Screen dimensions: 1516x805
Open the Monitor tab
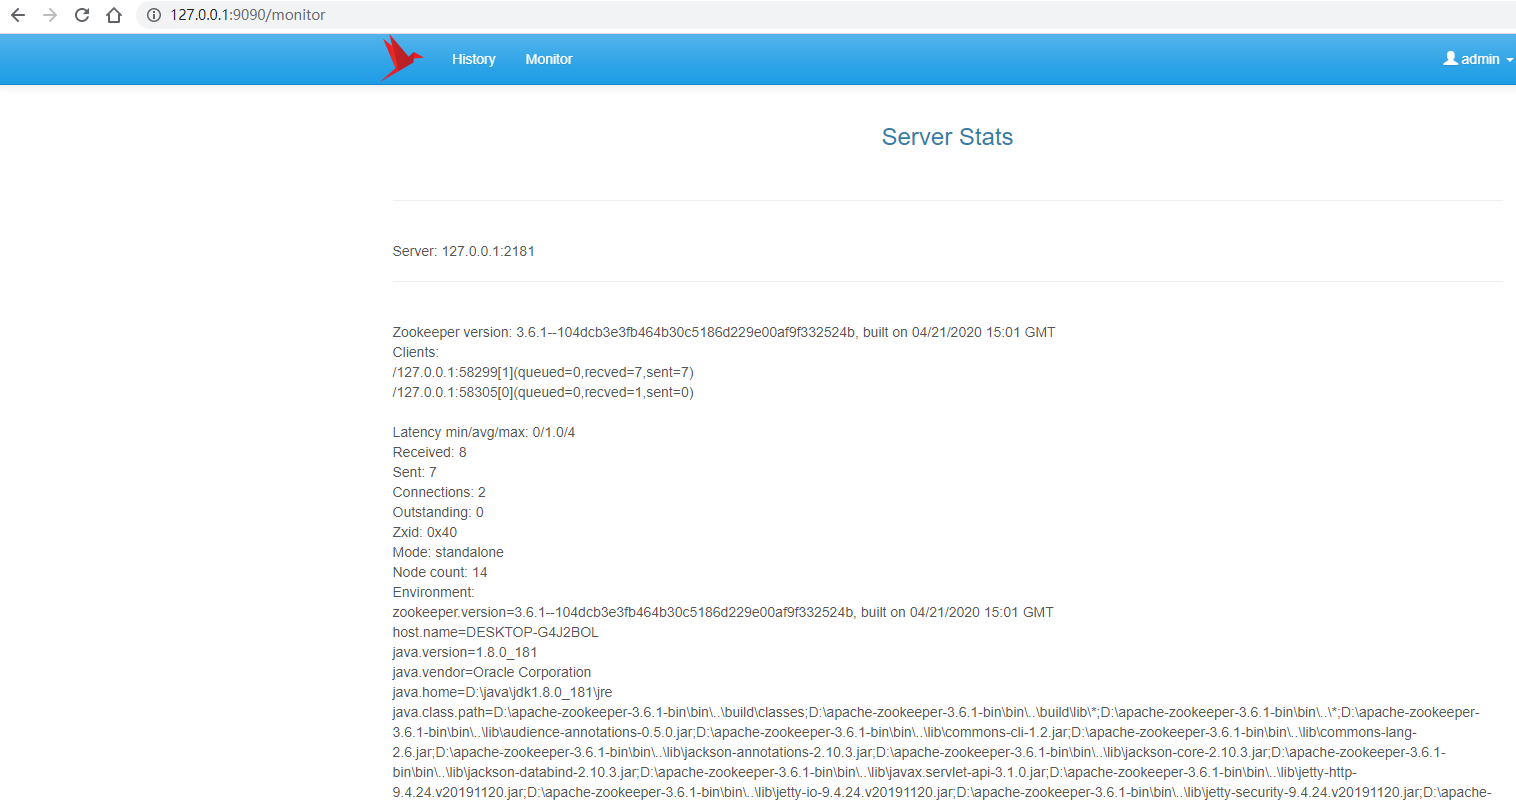click(549, 59)
